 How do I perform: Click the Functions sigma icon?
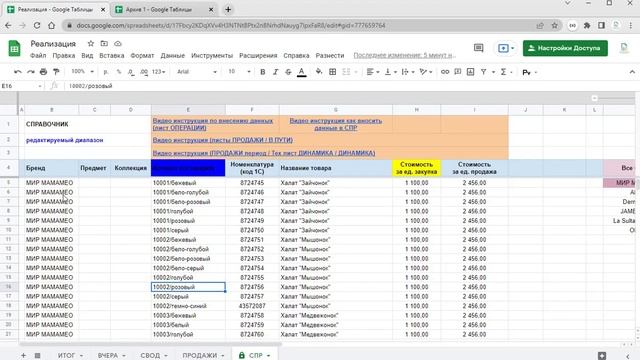click(503, 72)
